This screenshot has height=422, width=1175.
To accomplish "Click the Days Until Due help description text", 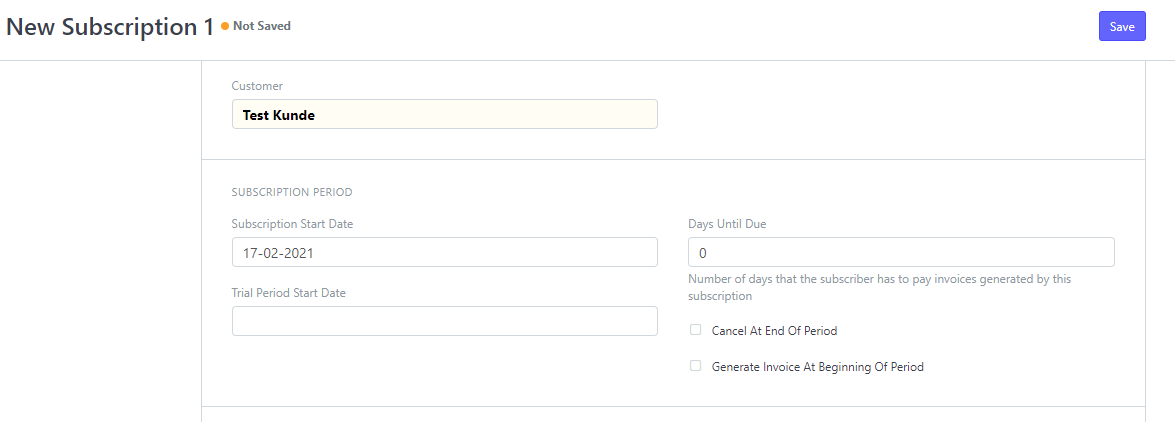I will pyautogui.click(x=880, y=287).
